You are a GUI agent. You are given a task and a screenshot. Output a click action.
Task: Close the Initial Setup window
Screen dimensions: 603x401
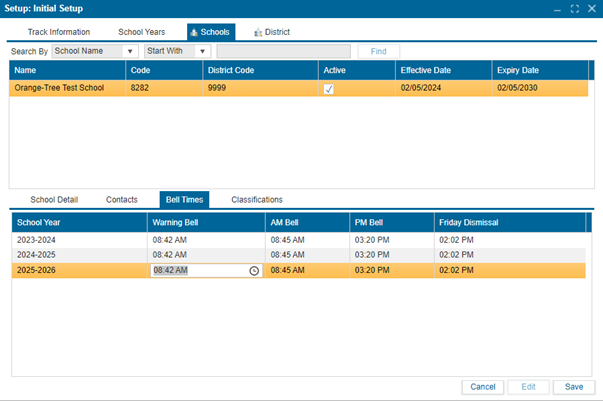click(591, 8)
